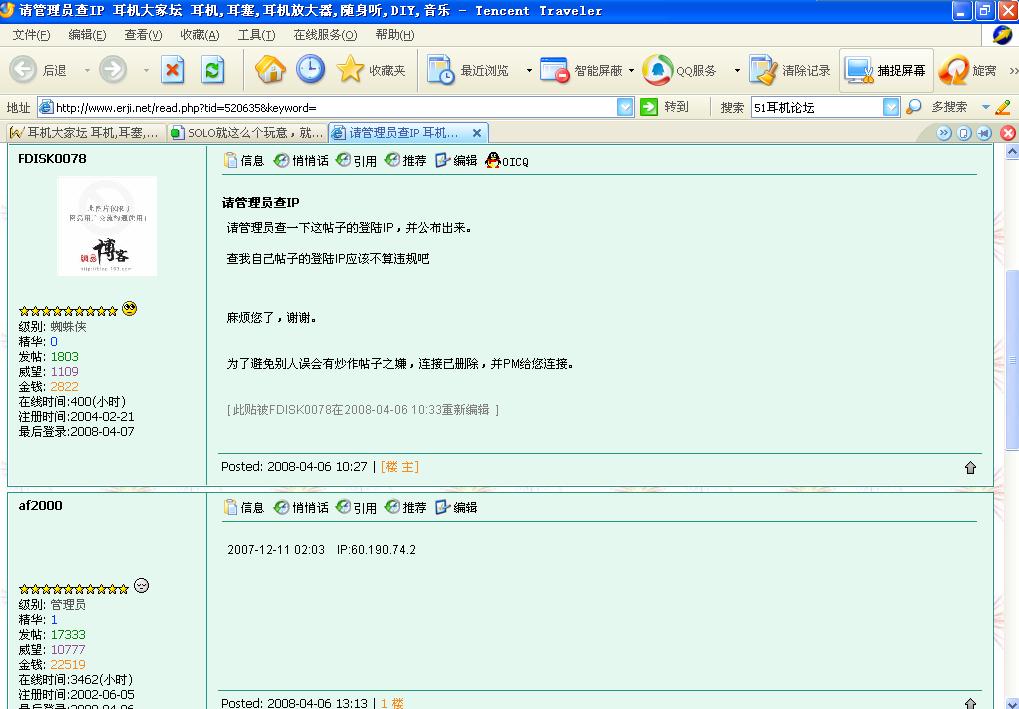Send 悄悄话 to FDISK0078
Screen dimensions: 1019x709
point(301,161)
